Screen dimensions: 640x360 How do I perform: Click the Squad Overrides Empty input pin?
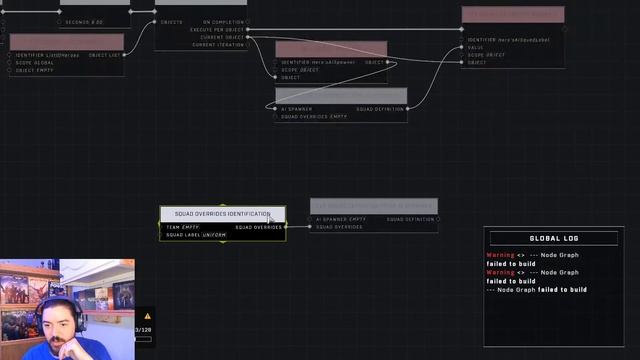coord(275,117)
